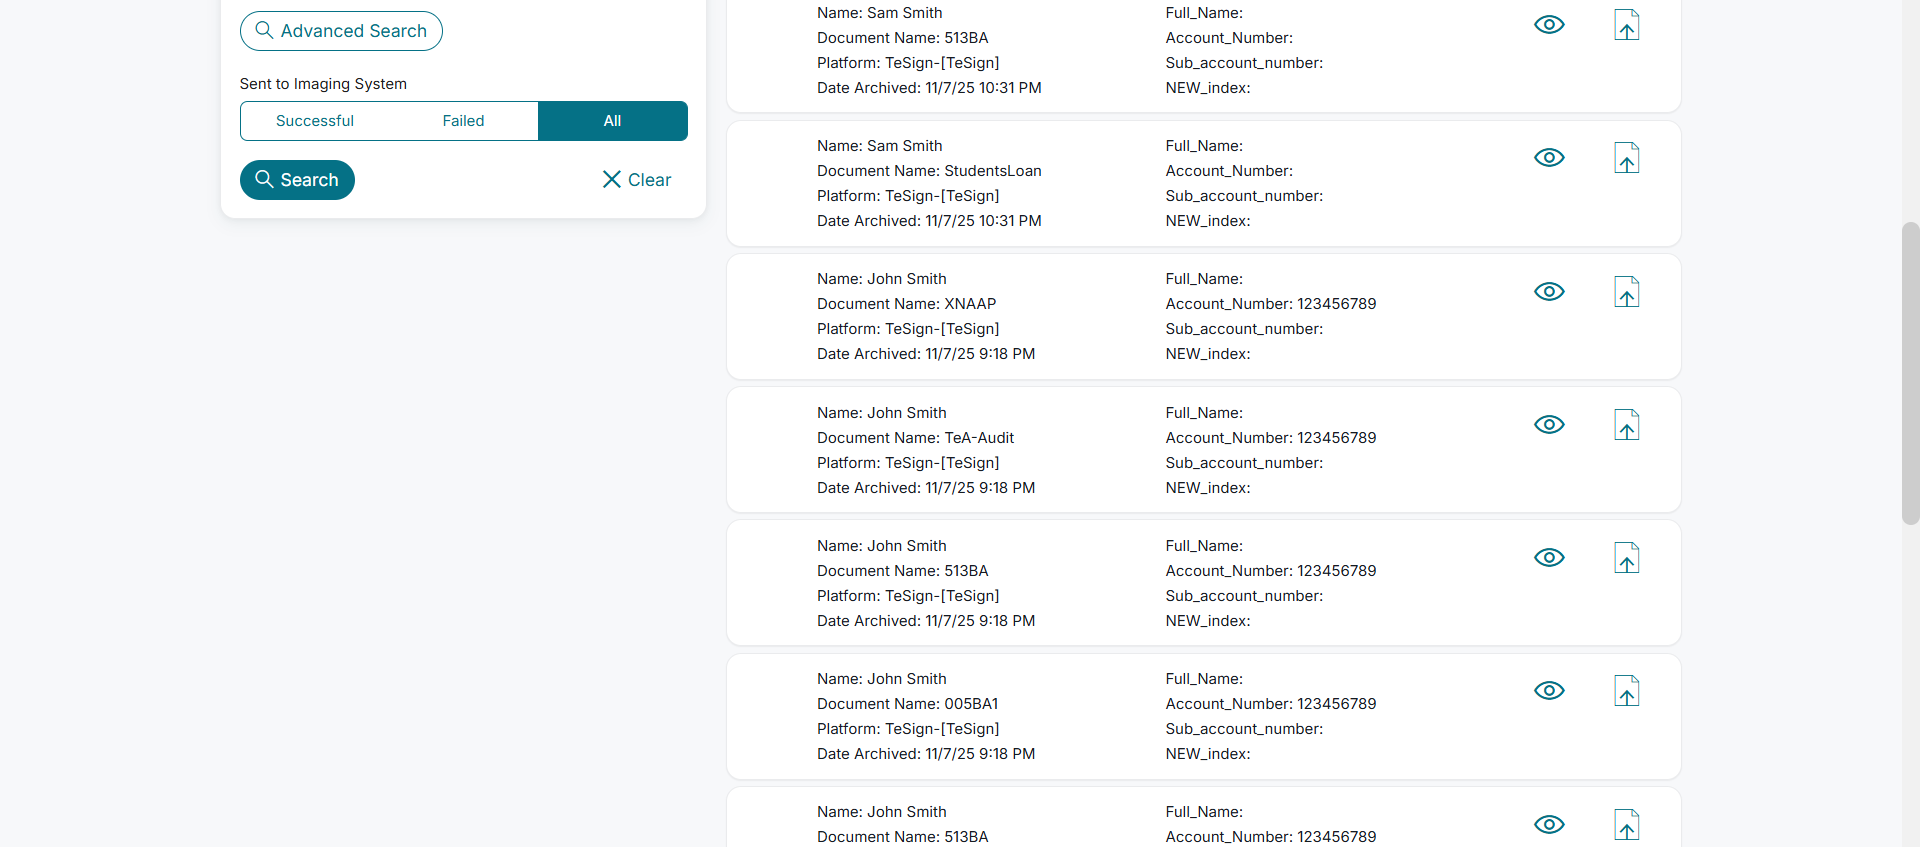Send the XNAAP document with upload icon
This screenshot has height=847, width=1920.
point(1627,292)
